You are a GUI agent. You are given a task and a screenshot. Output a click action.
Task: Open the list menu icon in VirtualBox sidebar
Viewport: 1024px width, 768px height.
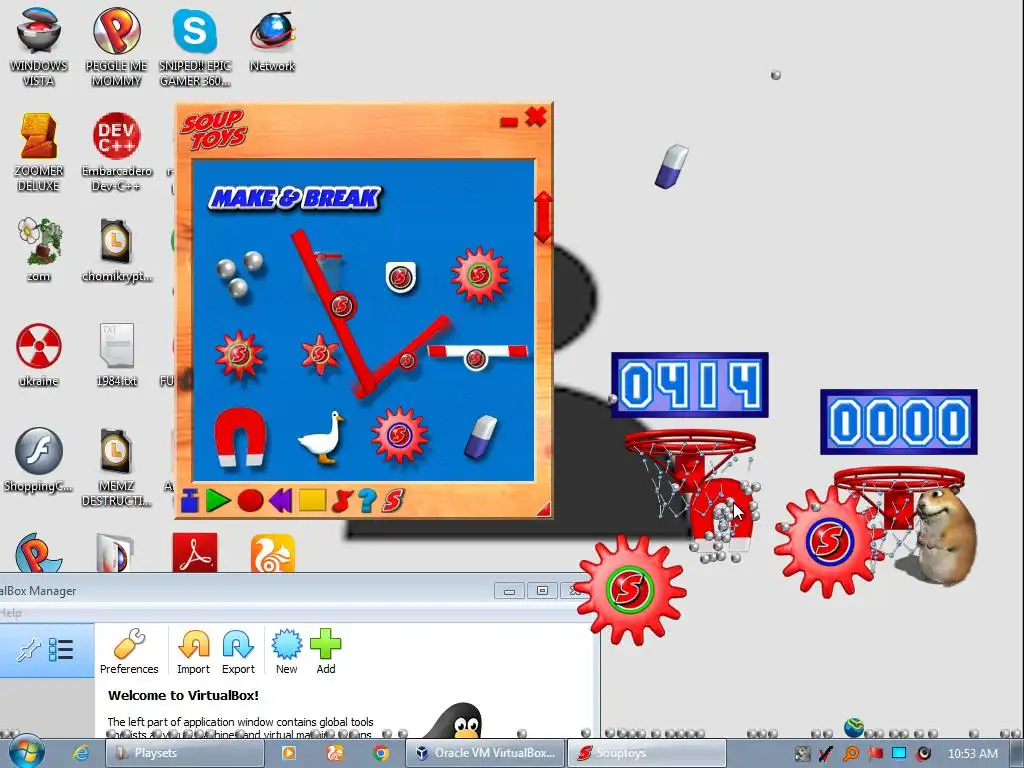(61, 650)
